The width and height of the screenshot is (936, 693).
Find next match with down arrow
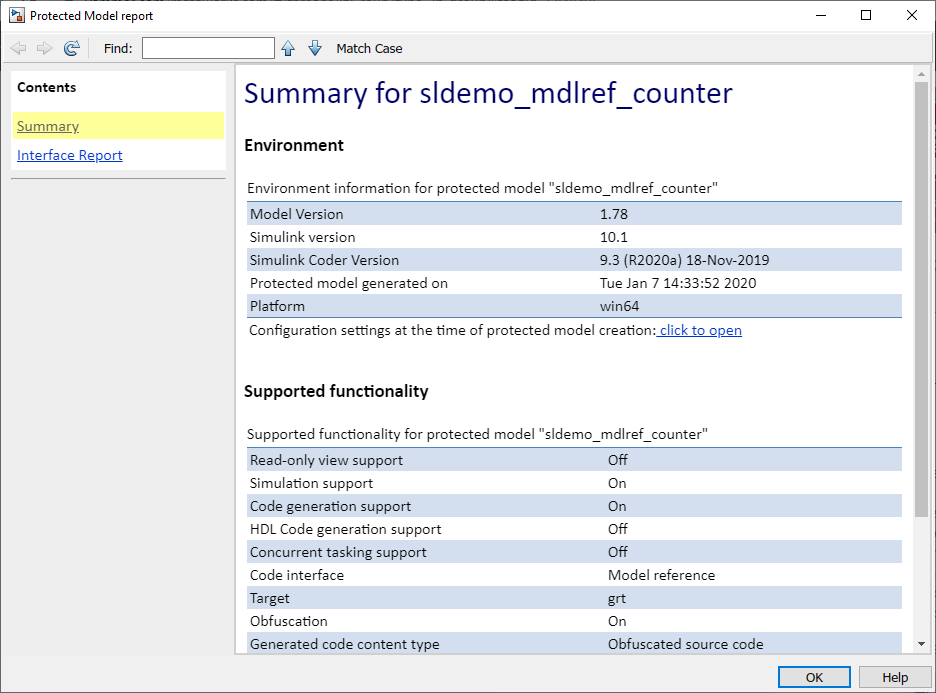point(315,48)
